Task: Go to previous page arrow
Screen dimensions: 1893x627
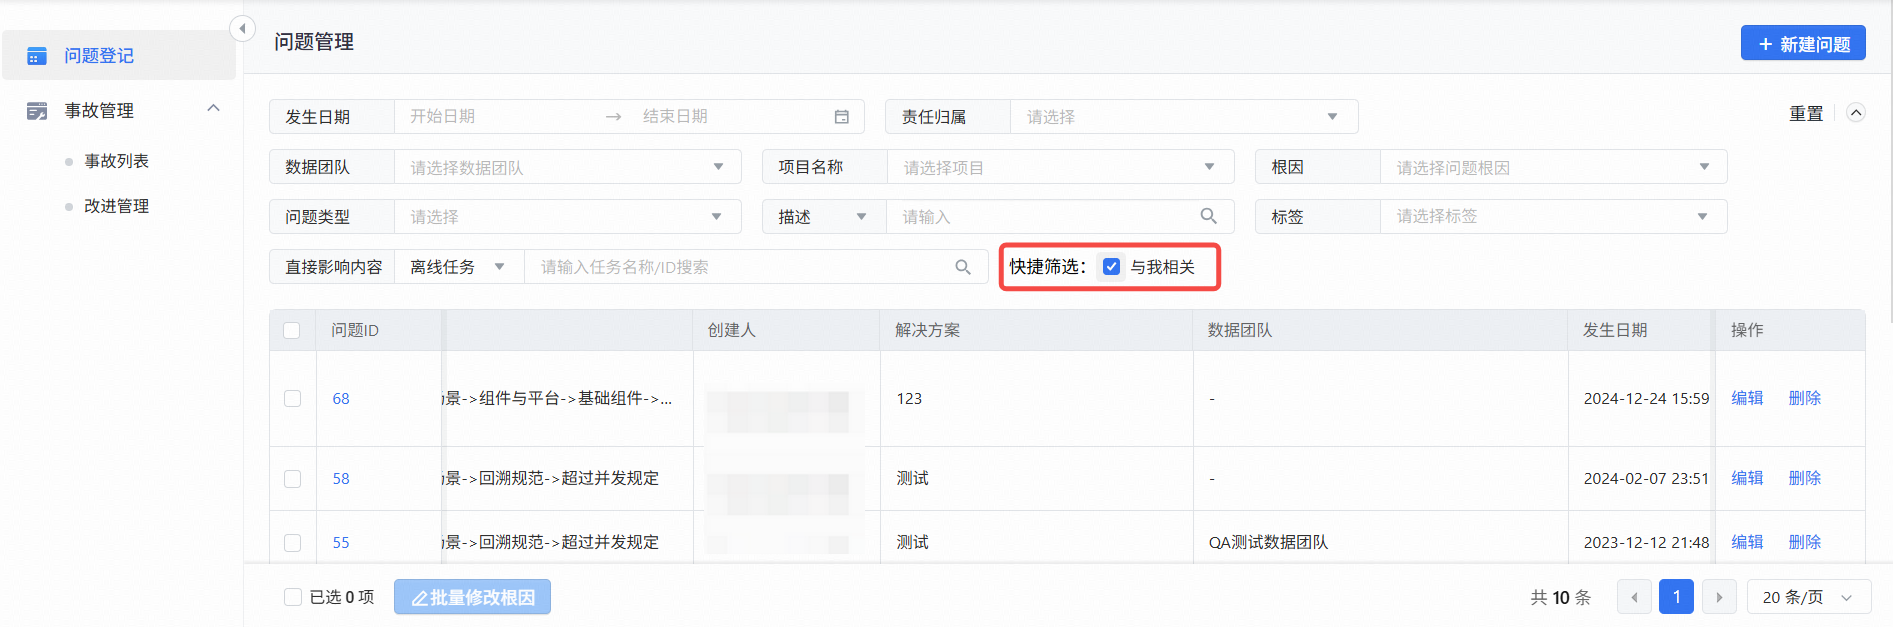Action: pos(1634,597)
